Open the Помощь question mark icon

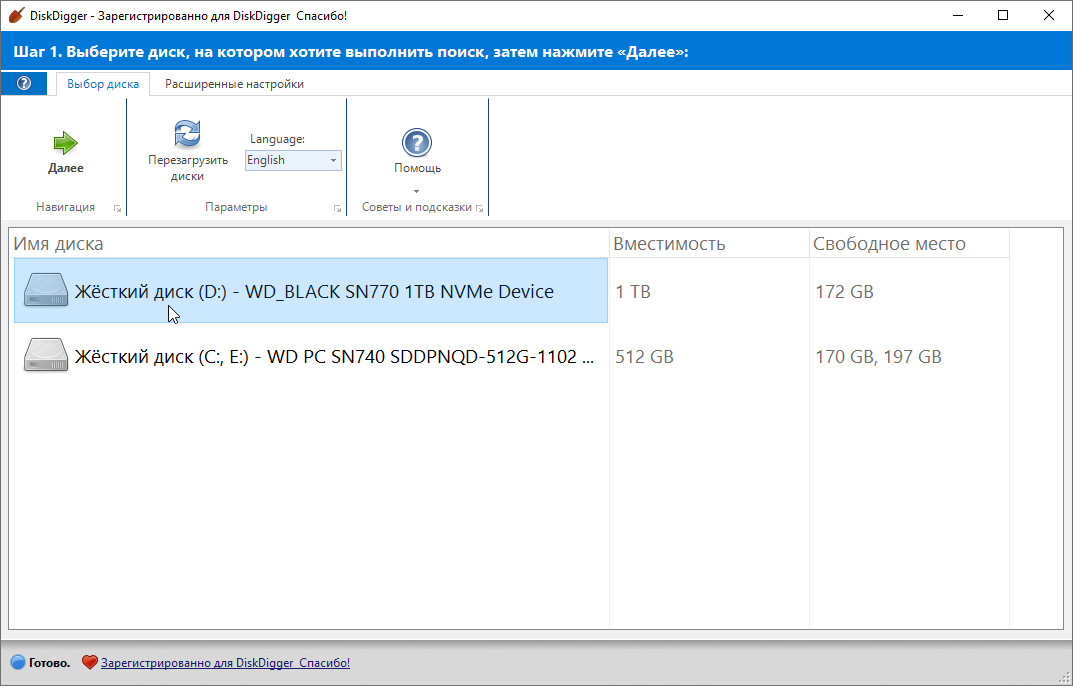417,142
